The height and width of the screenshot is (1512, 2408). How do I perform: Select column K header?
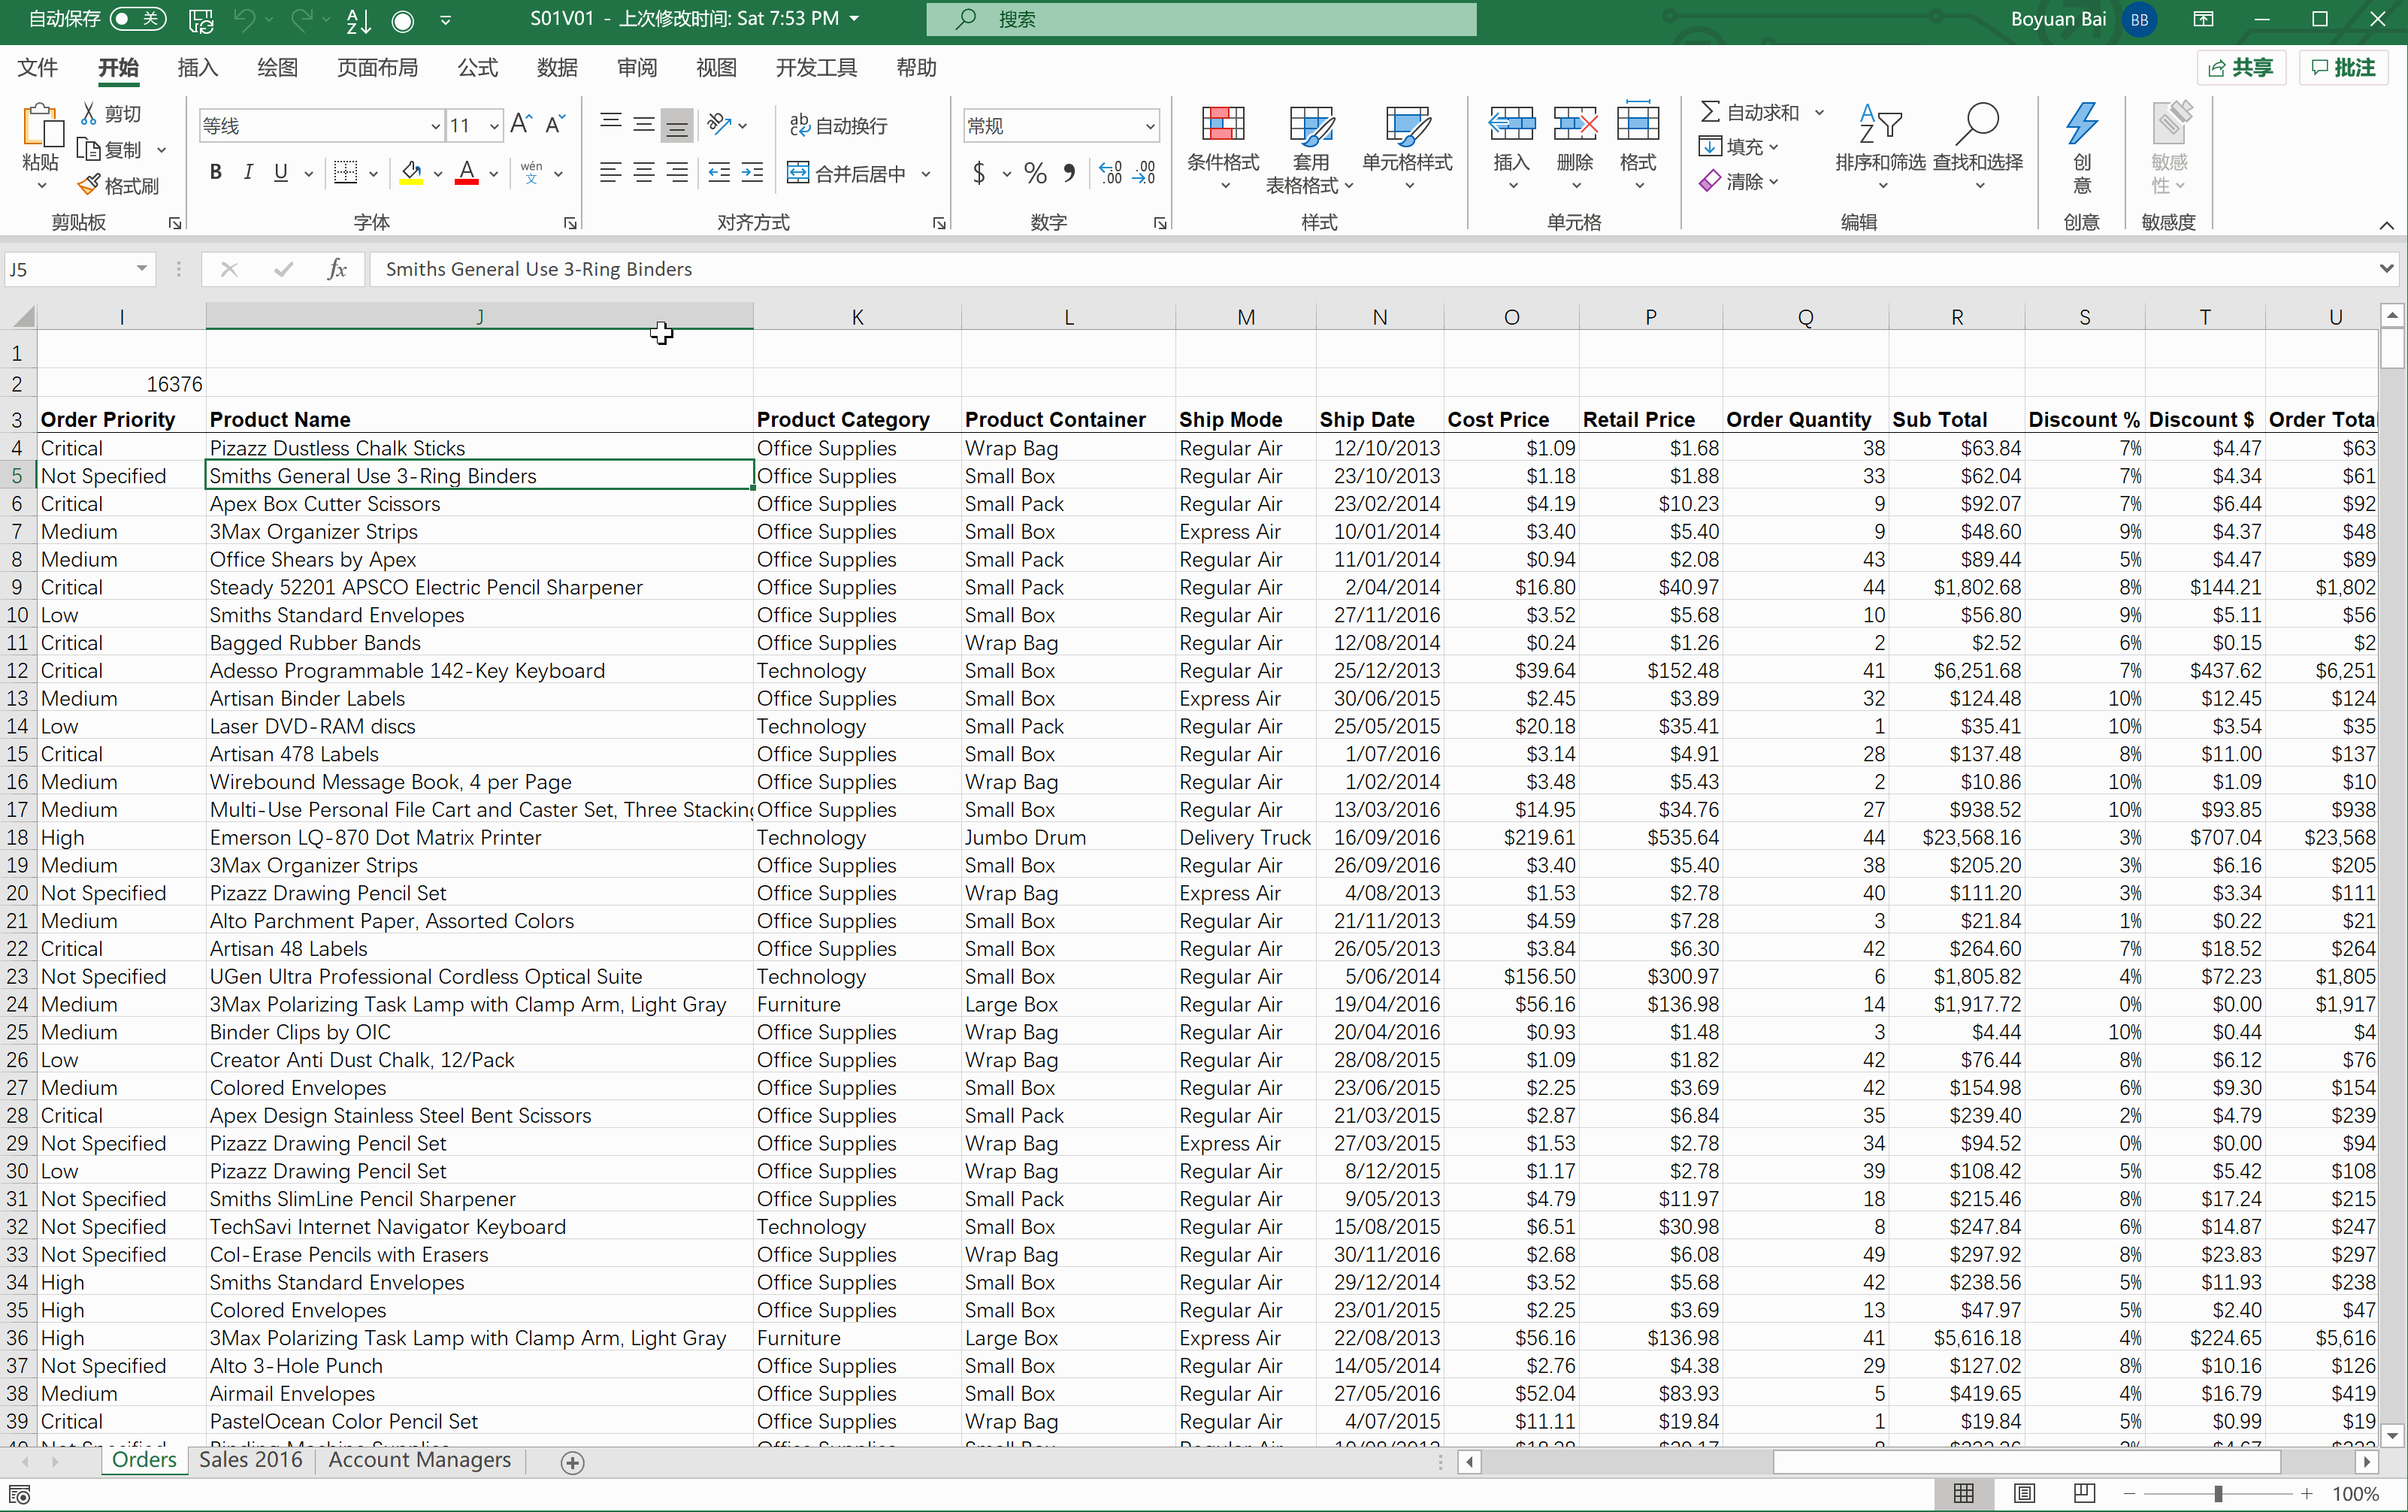[857, 317]
